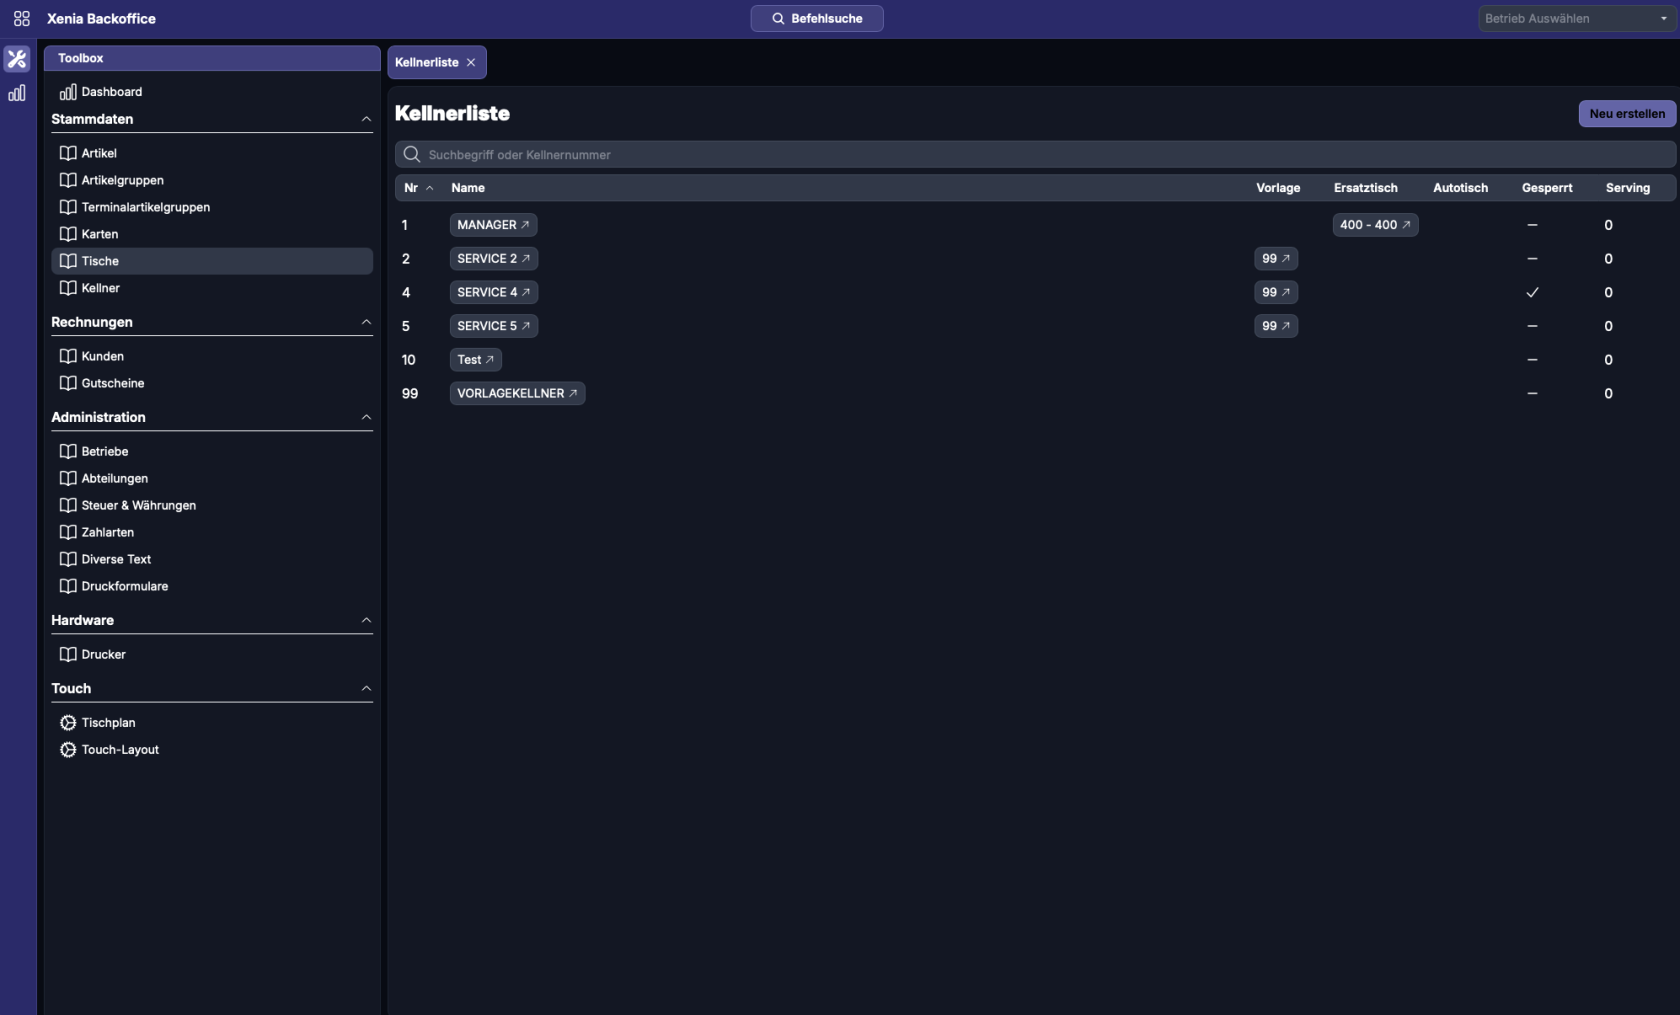Toggle the Gesperrt checkmark for SERVICE 4
Viewport: 1680px width, 1015px height.
coord(1532,293)
